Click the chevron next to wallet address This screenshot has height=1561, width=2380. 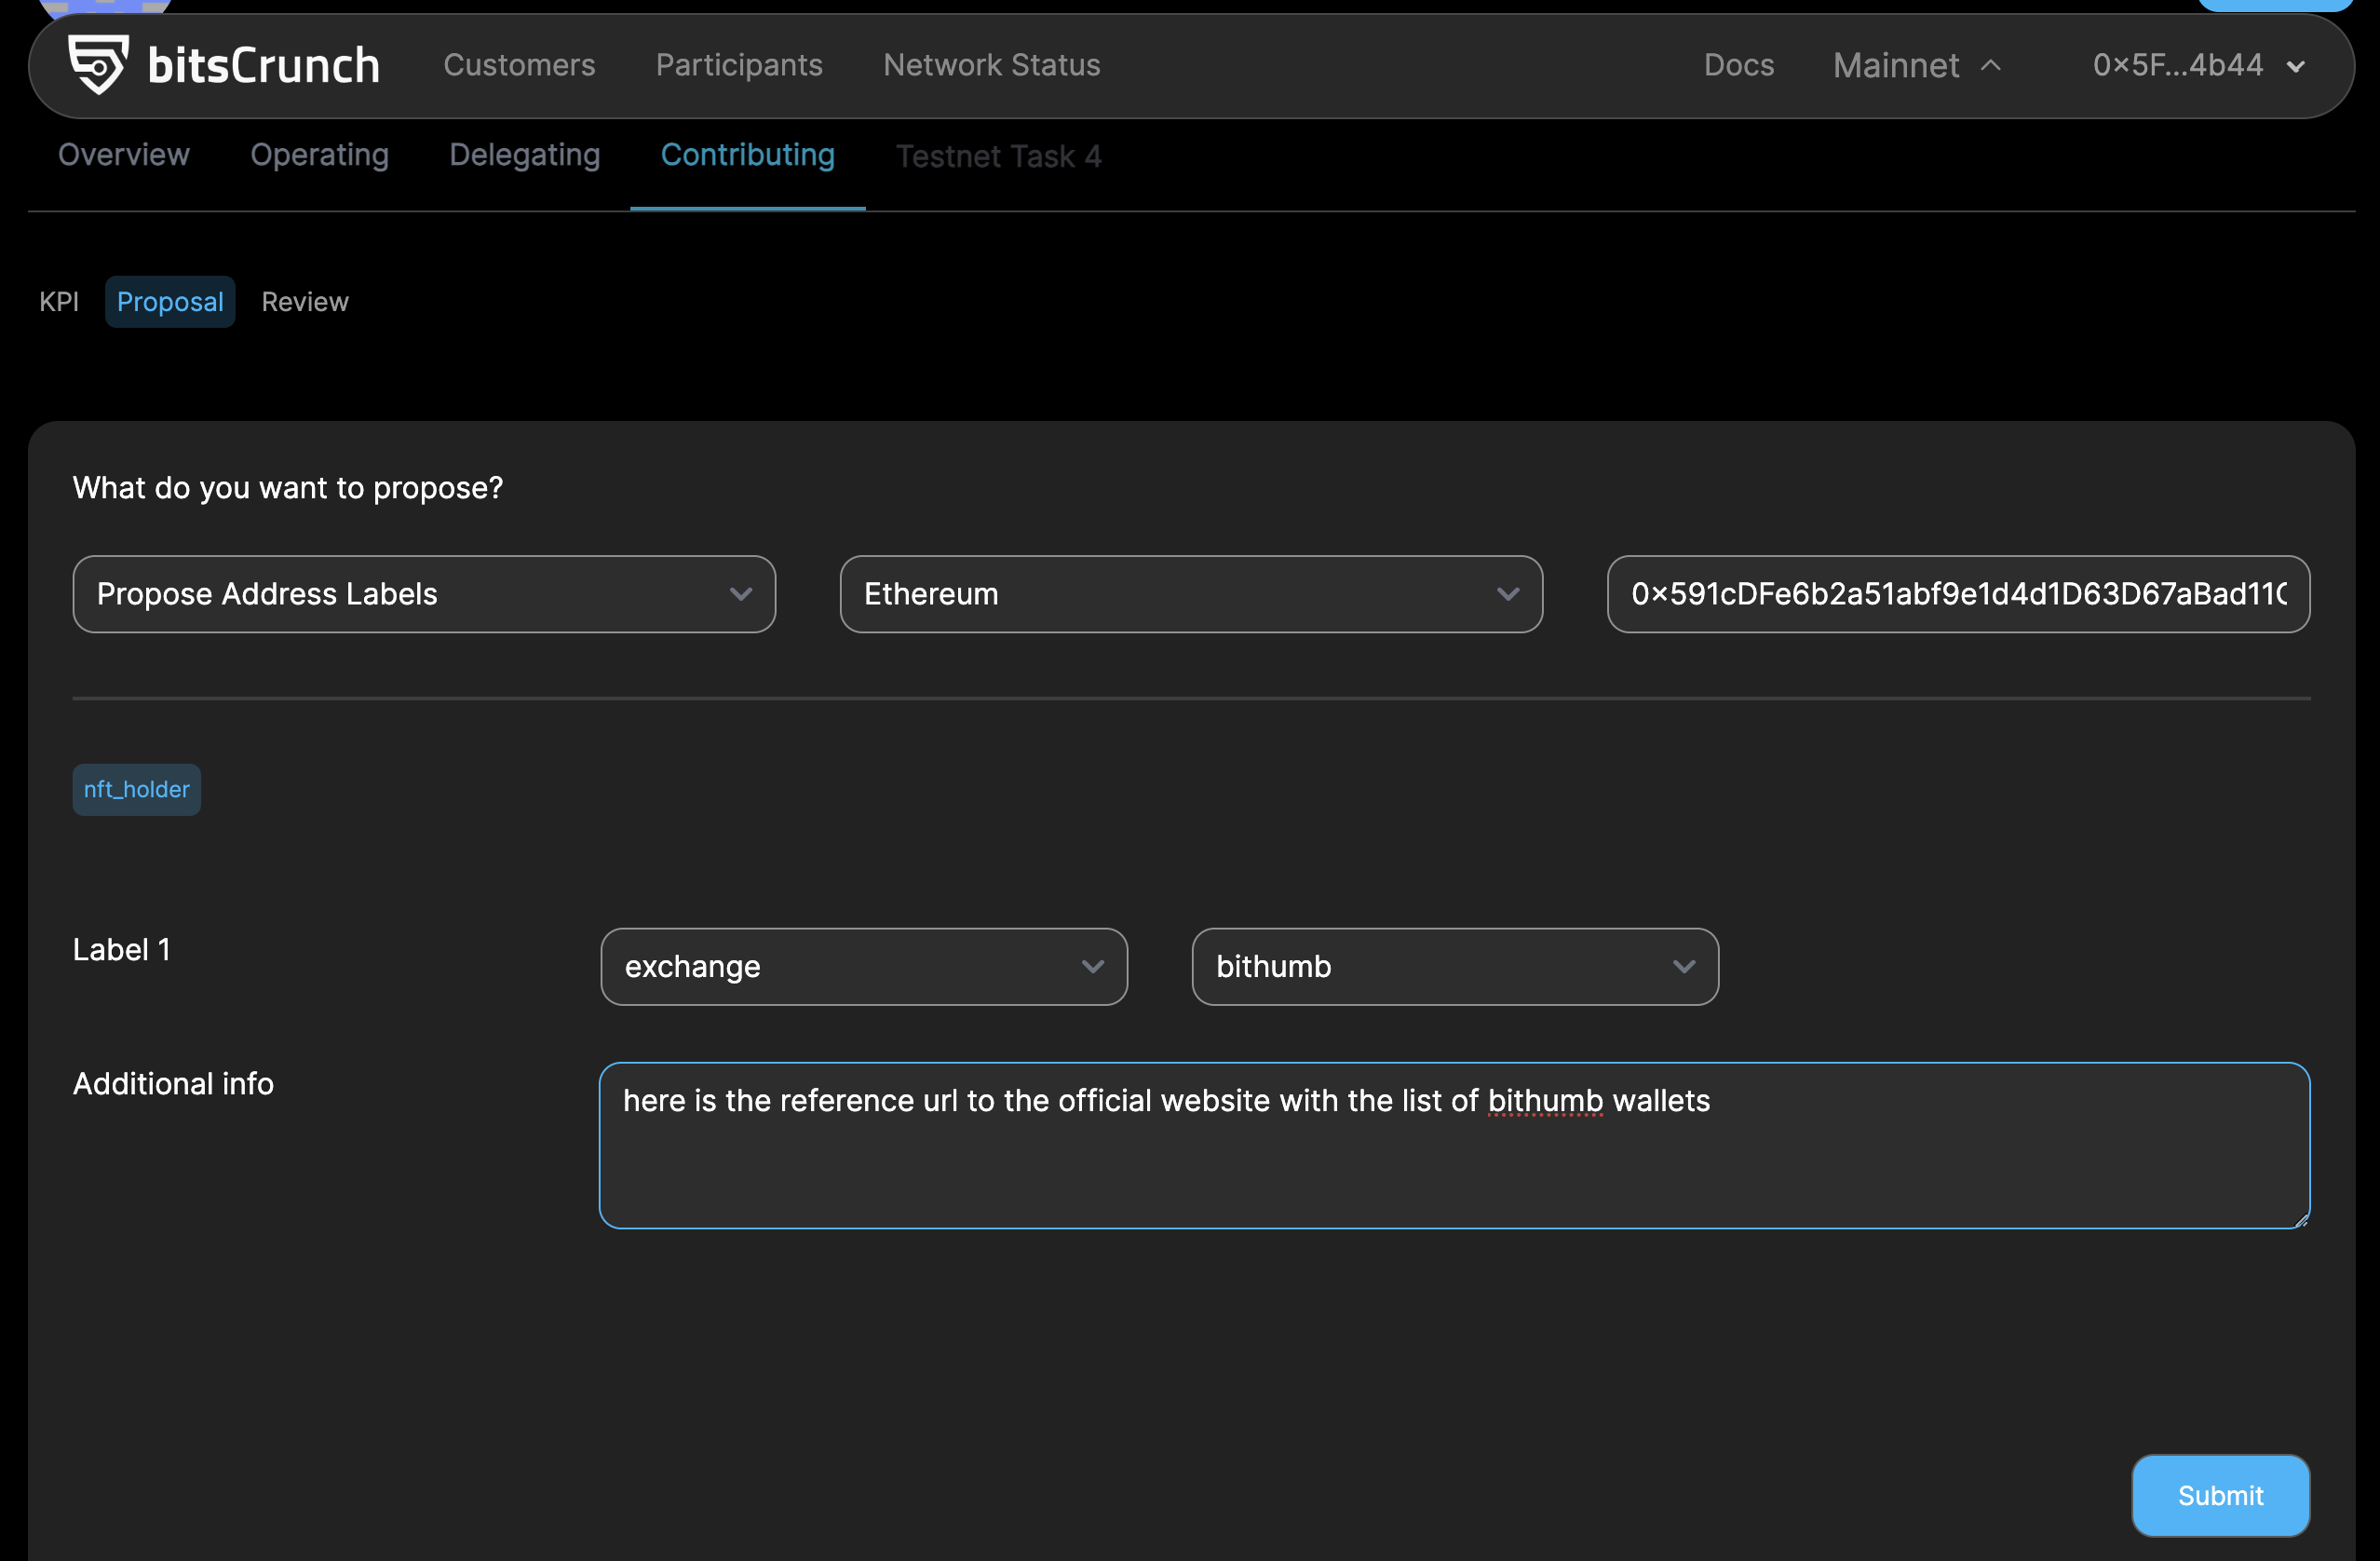(x=2296, y=67)
